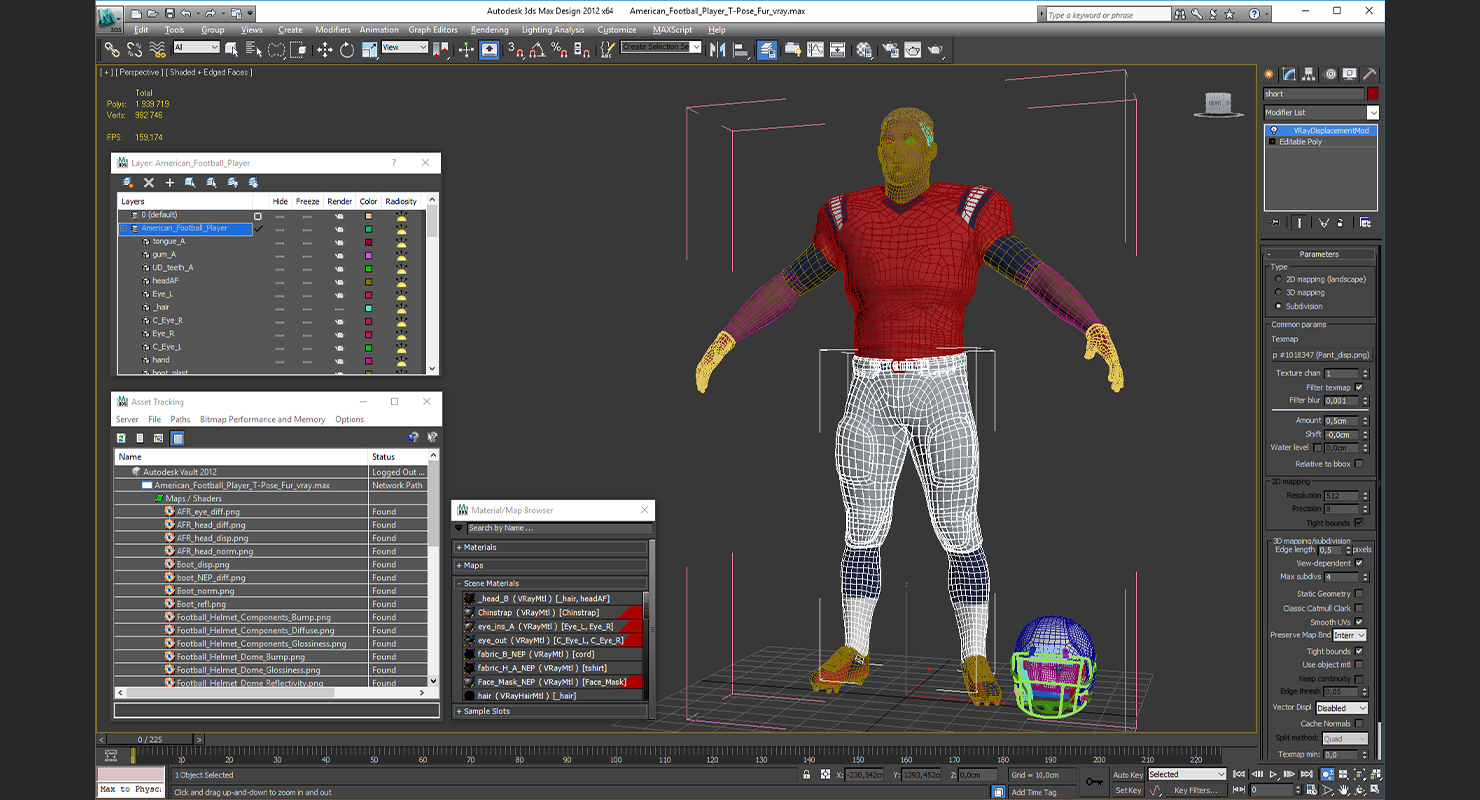
Task: Open Paths menu in Asset Tracking
Action: click(x=180, y=420)
